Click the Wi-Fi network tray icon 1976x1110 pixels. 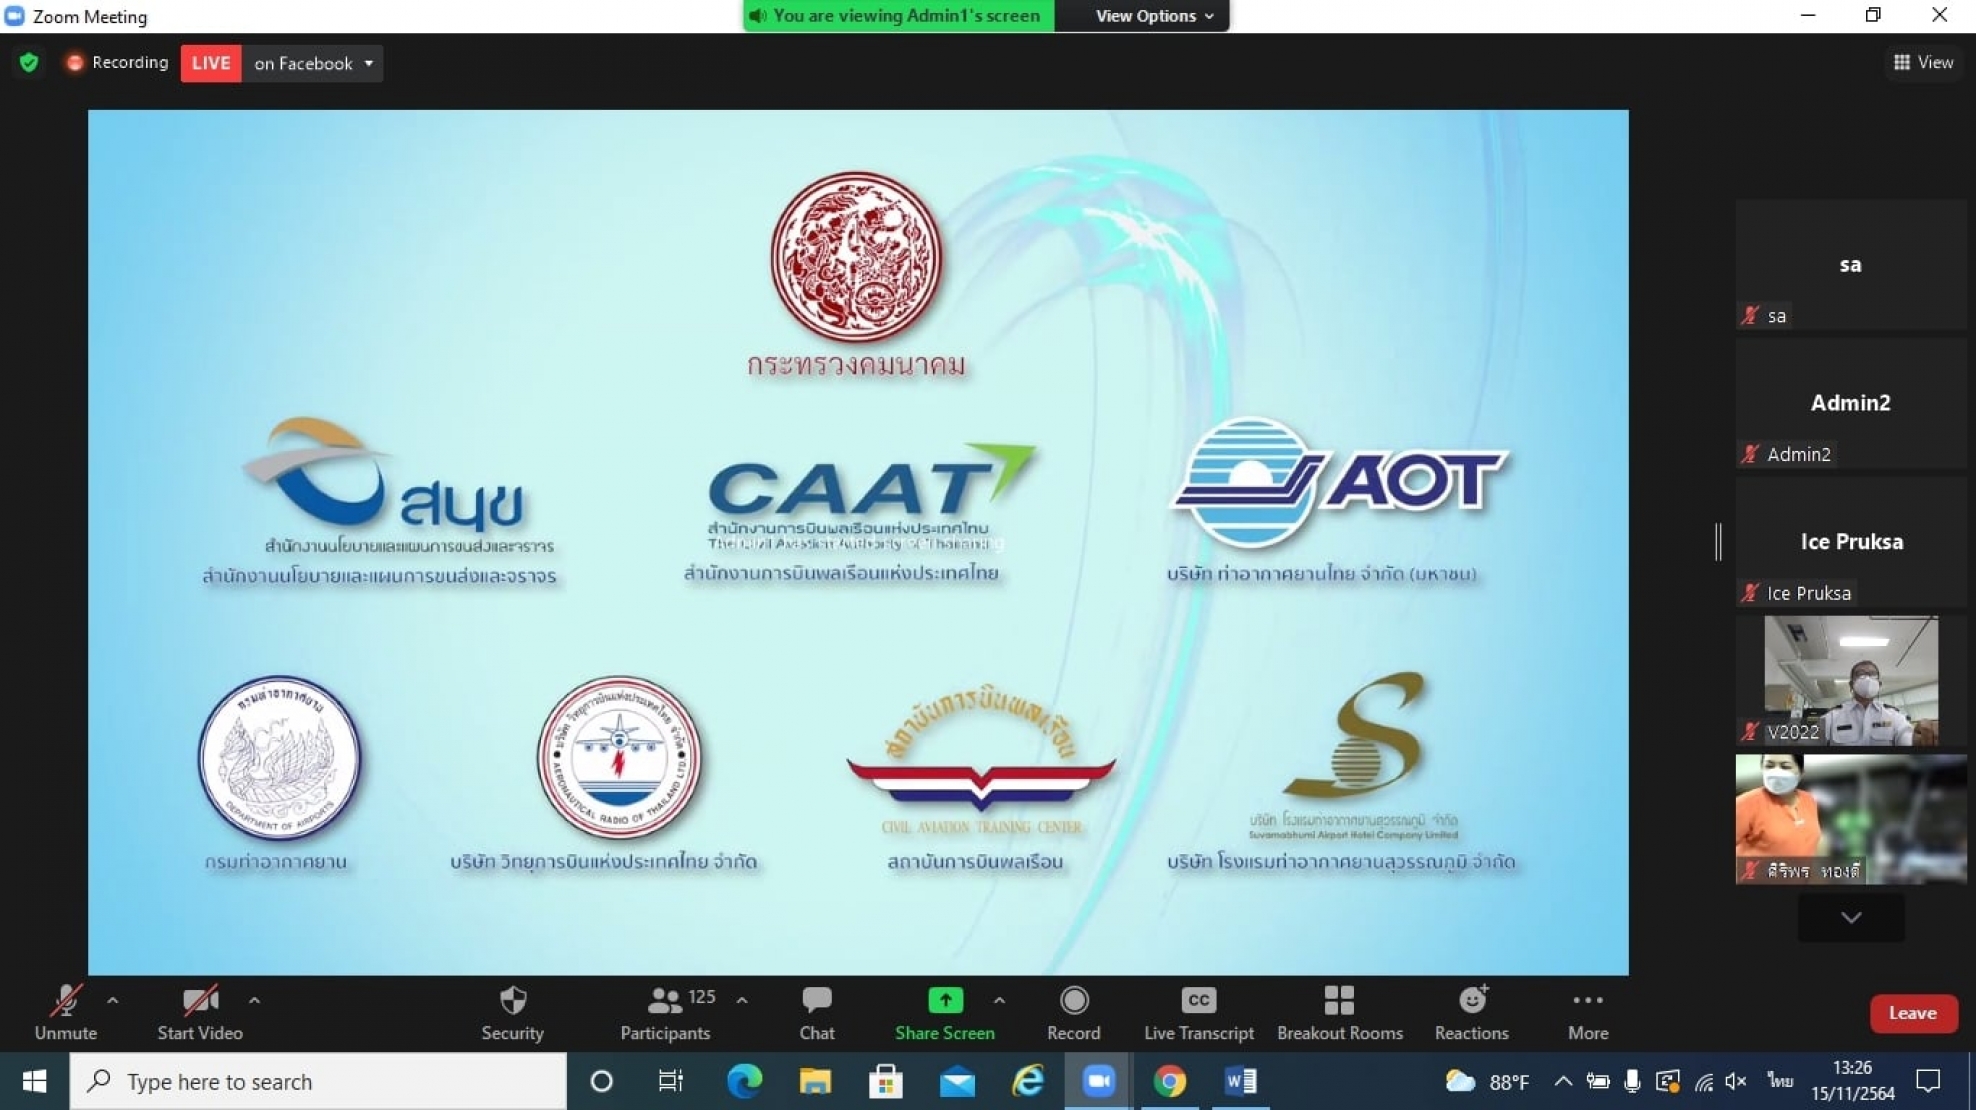click(x=1704, y=1081)
